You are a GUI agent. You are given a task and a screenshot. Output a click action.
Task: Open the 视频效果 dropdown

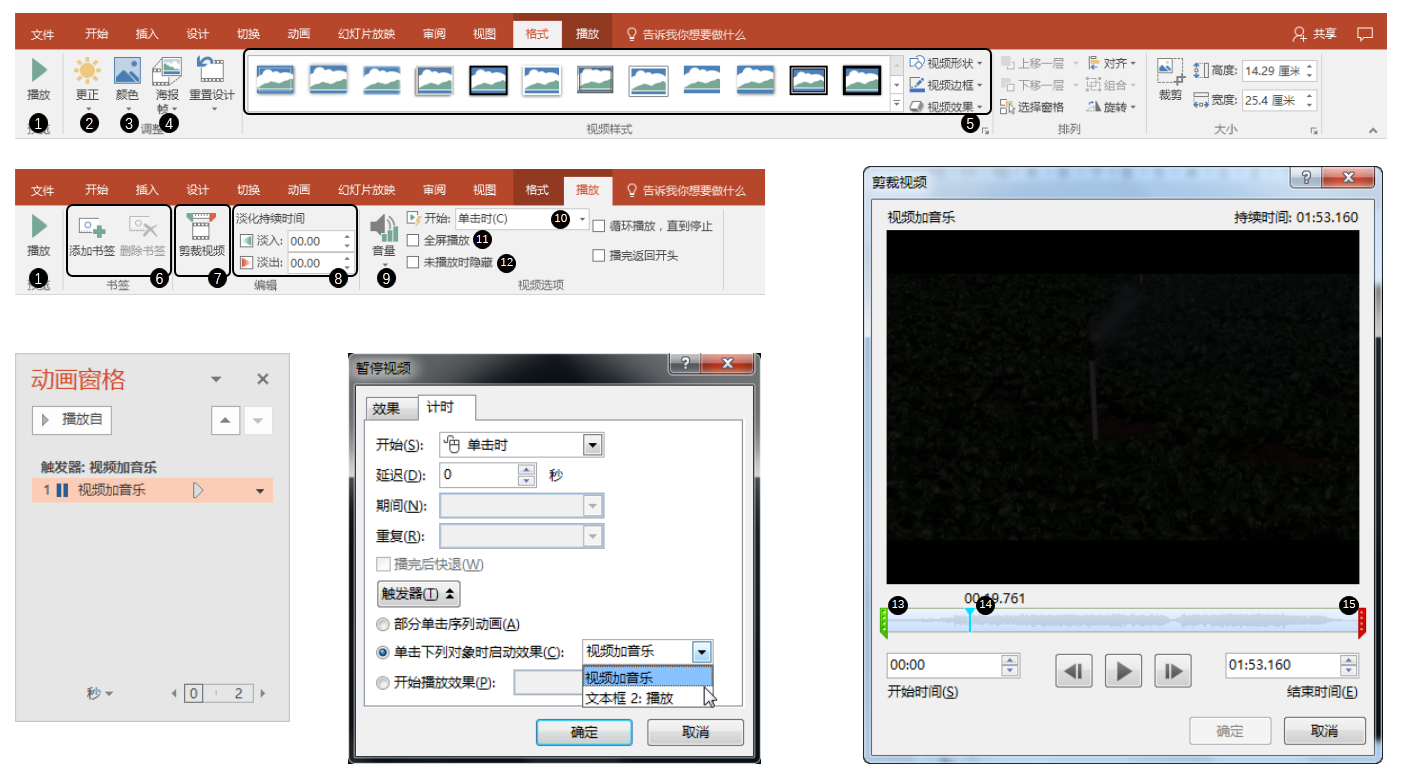click(x=947, y=107)
